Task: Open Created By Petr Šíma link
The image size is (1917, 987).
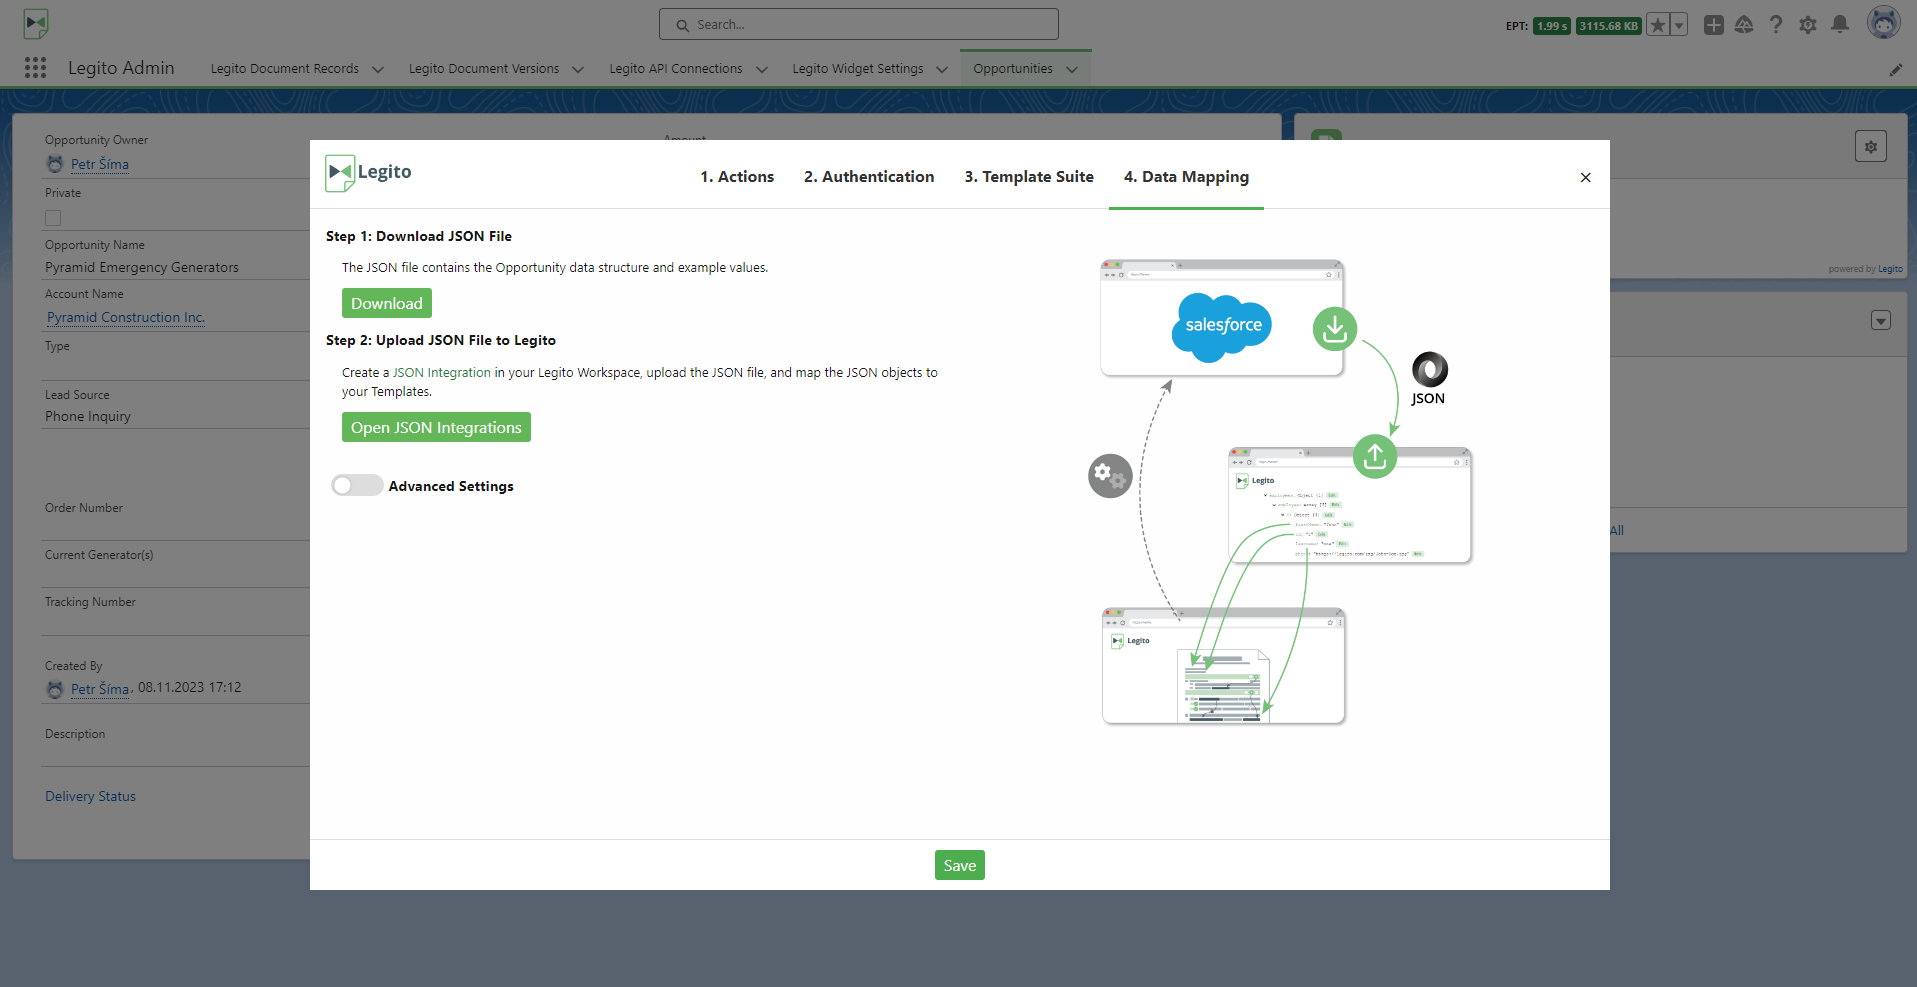Action: pyautogui.click(x=100, y=689)
